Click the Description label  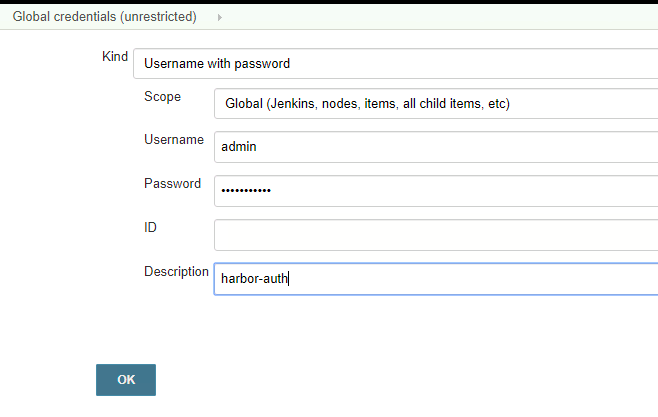pyautogui.click(x=177, y=272)
